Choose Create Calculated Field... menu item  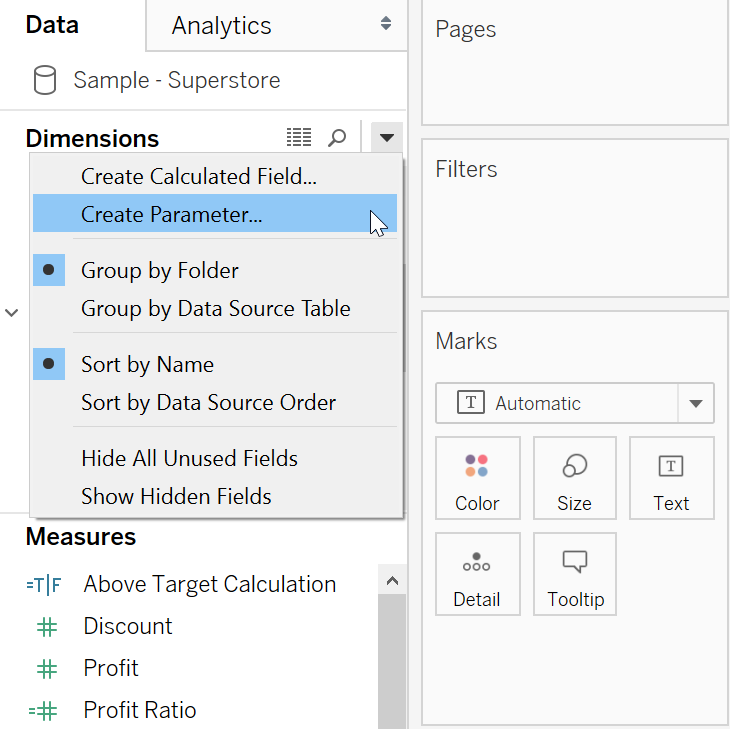click(198, 177)
